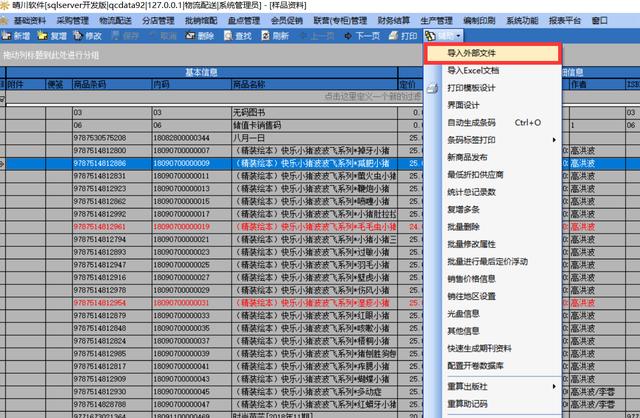
Task: Sort by the 商品名称 column header
Action: [x=314, y=84]
